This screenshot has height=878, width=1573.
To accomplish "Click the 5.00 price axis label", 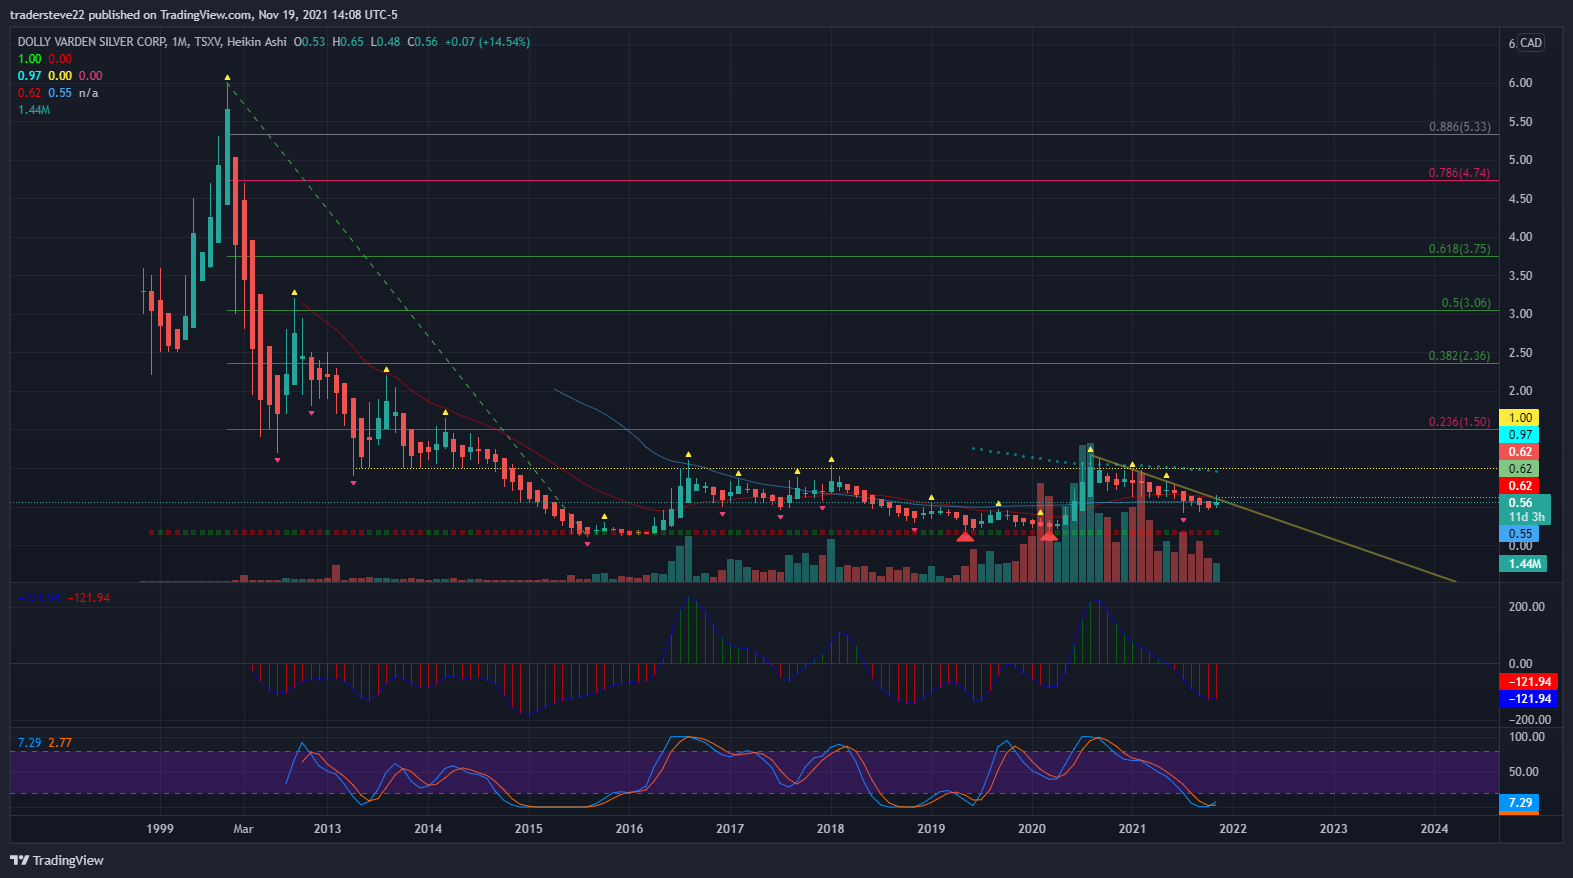I will [1520, 160].
